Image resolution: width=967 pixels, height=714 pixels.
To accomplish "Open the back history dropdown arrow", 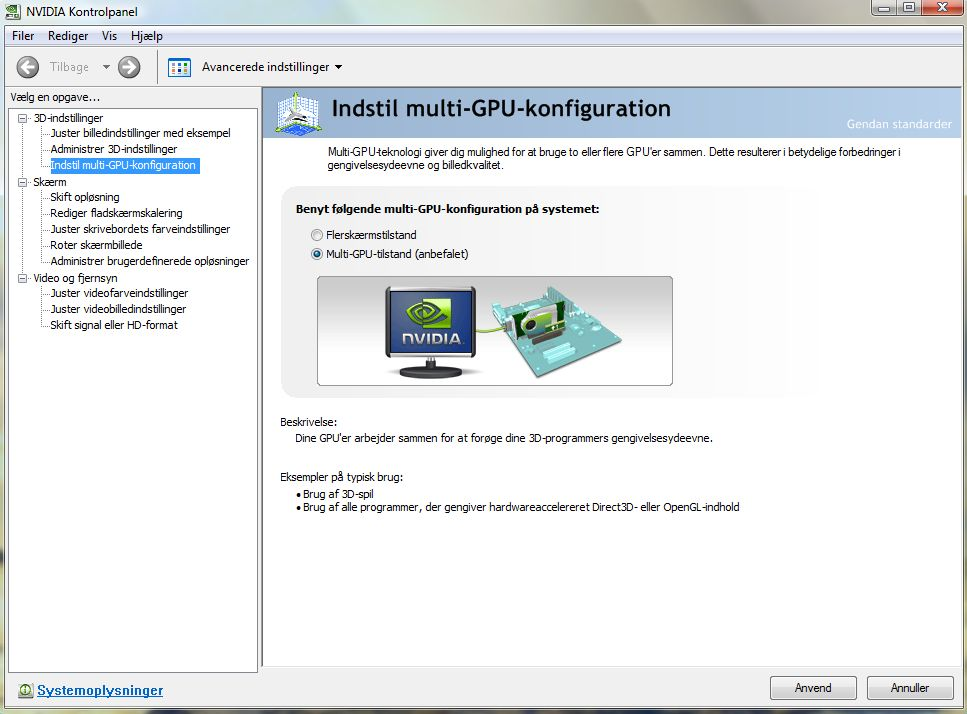I will pos(106,67).
